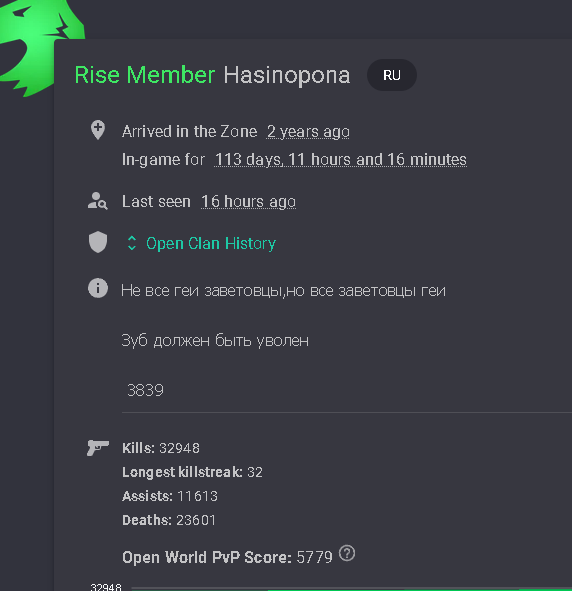Viewport: 572px width, 591px height.
Task: Click the location pin arrival icon
Action: click(x=98, y=130)
